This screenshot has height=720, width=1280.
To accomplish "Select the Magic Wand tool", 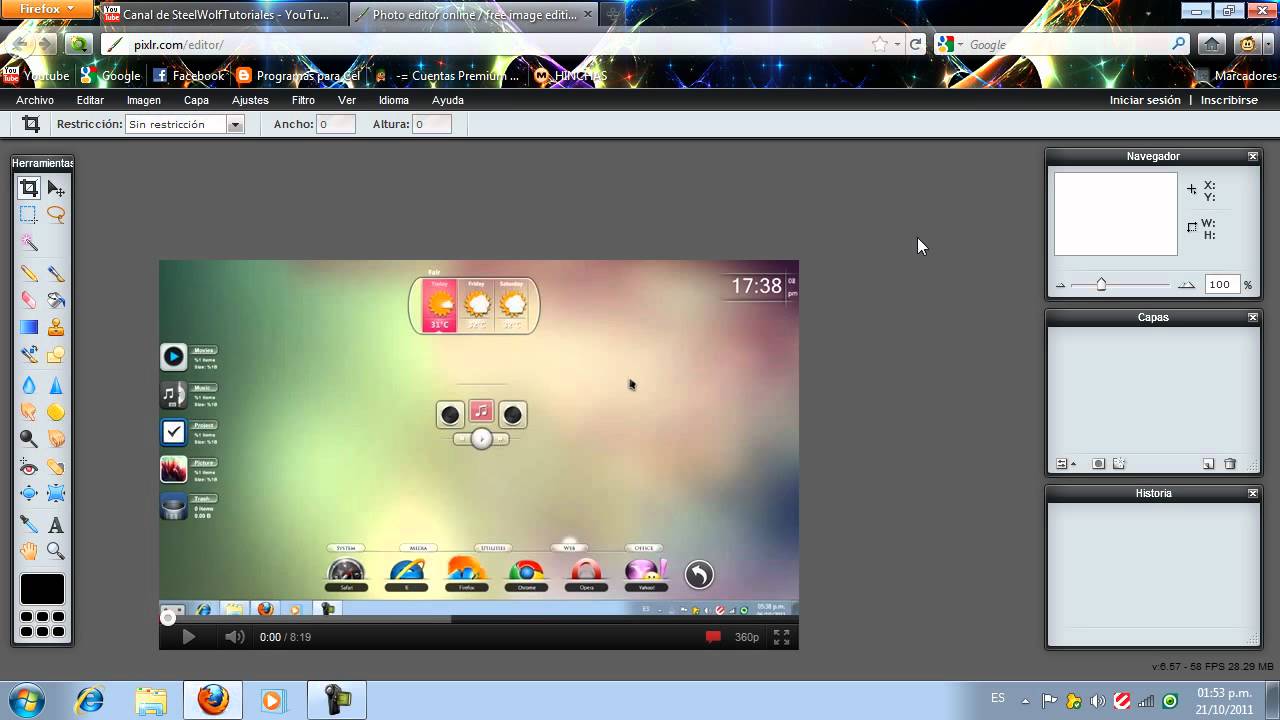I will click(29, 243).
